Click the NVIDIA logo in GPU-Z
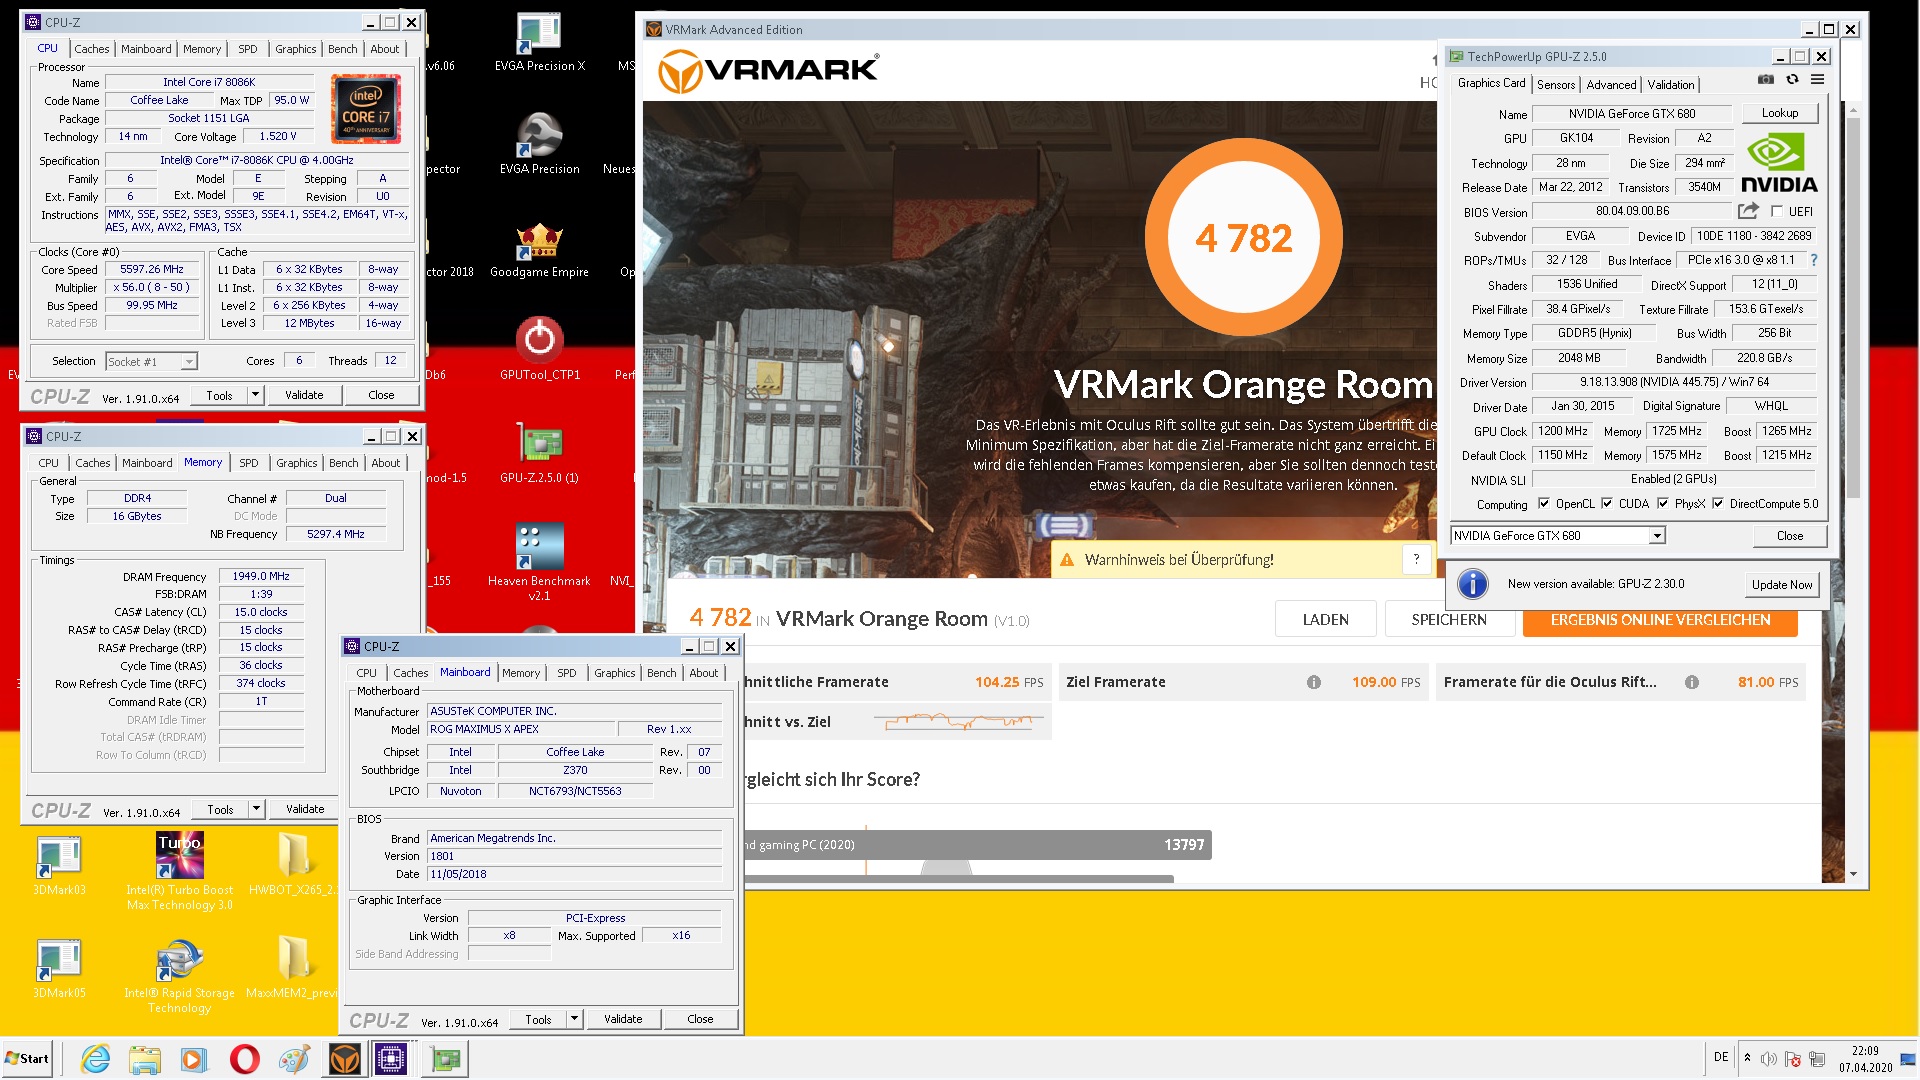This screenshot has width=1920, height=1080. (1779, 164)
